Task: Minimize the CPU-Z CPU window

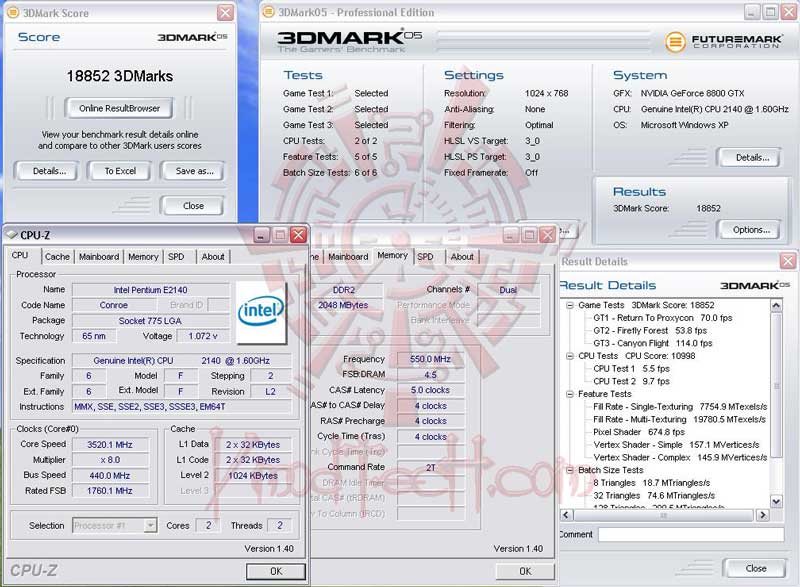Action: [262, 235]
